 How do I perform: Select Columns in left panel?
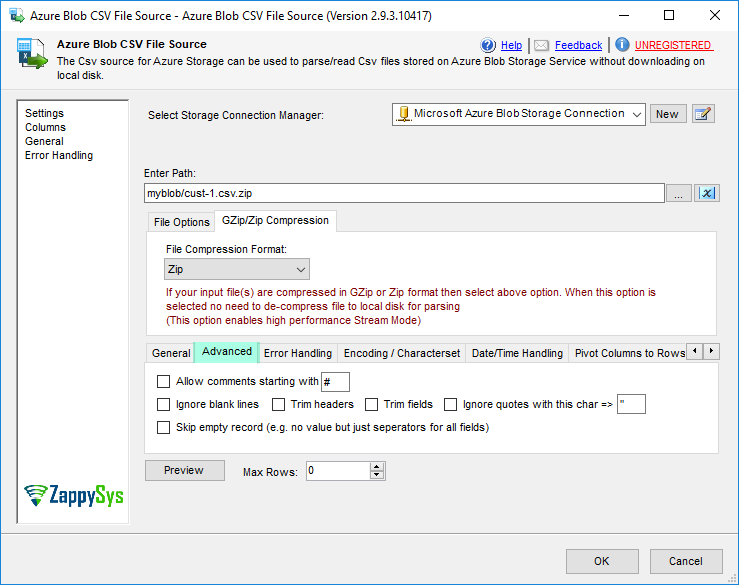coord(45,127)
